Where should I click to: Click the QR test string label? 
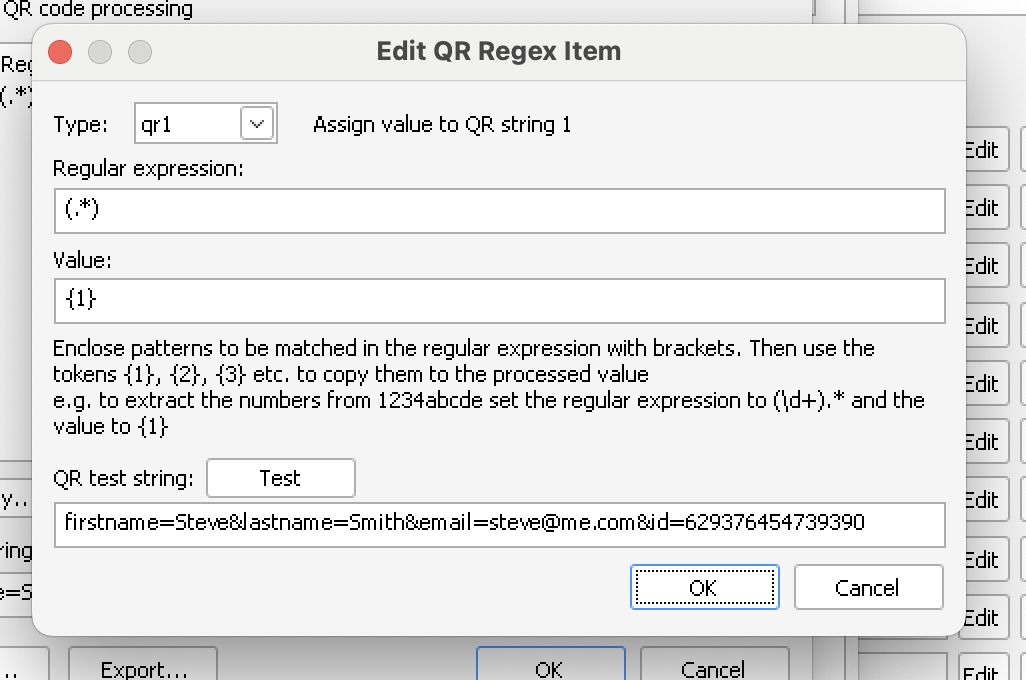[x=124, y=478]
